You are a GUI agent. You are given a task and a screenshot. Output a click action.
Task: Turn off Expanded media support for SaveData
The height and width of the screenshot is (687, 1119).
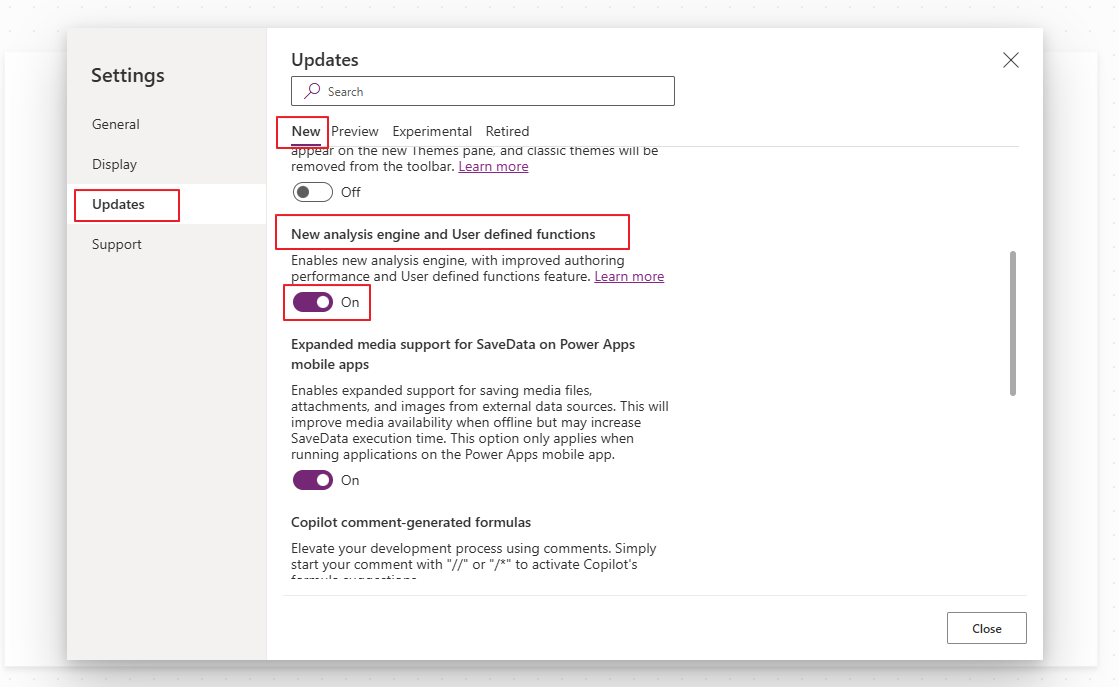coord(311,480)
